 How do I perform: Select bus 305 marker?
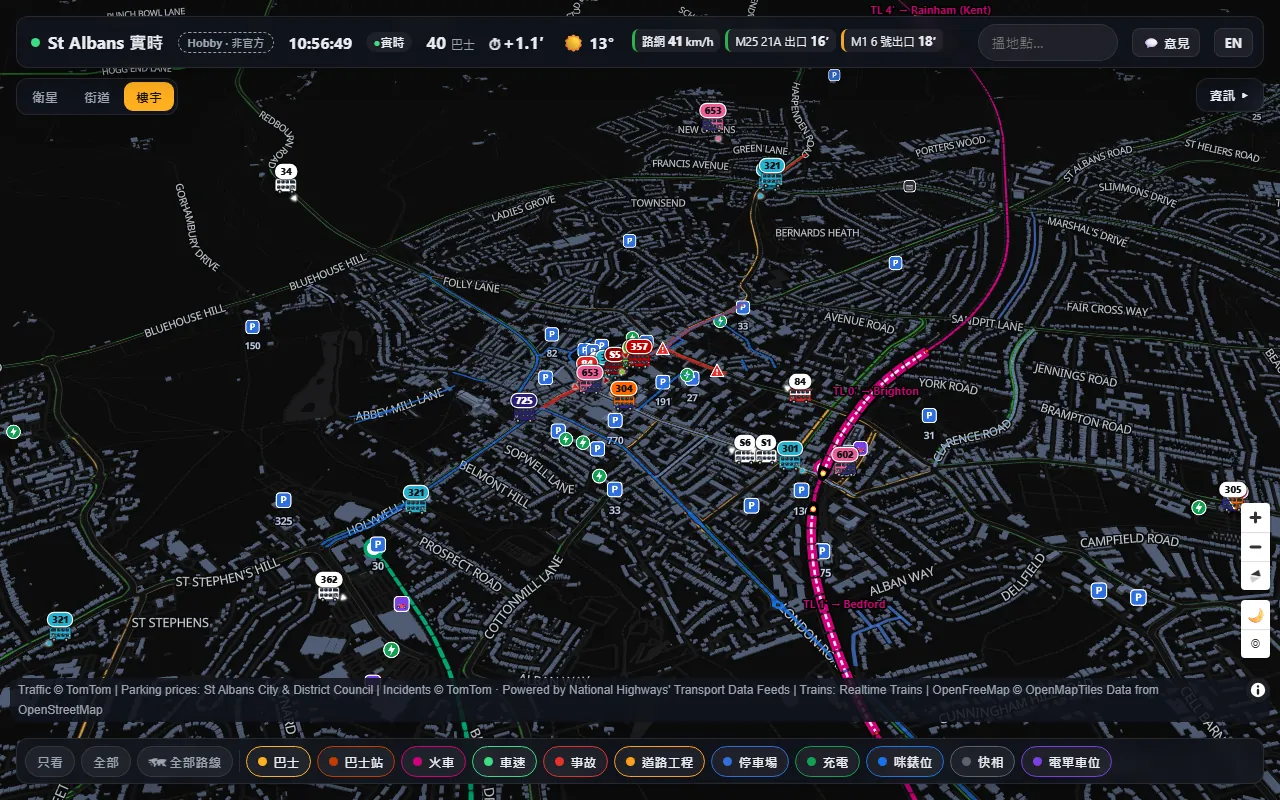(x=1233, y=495)
